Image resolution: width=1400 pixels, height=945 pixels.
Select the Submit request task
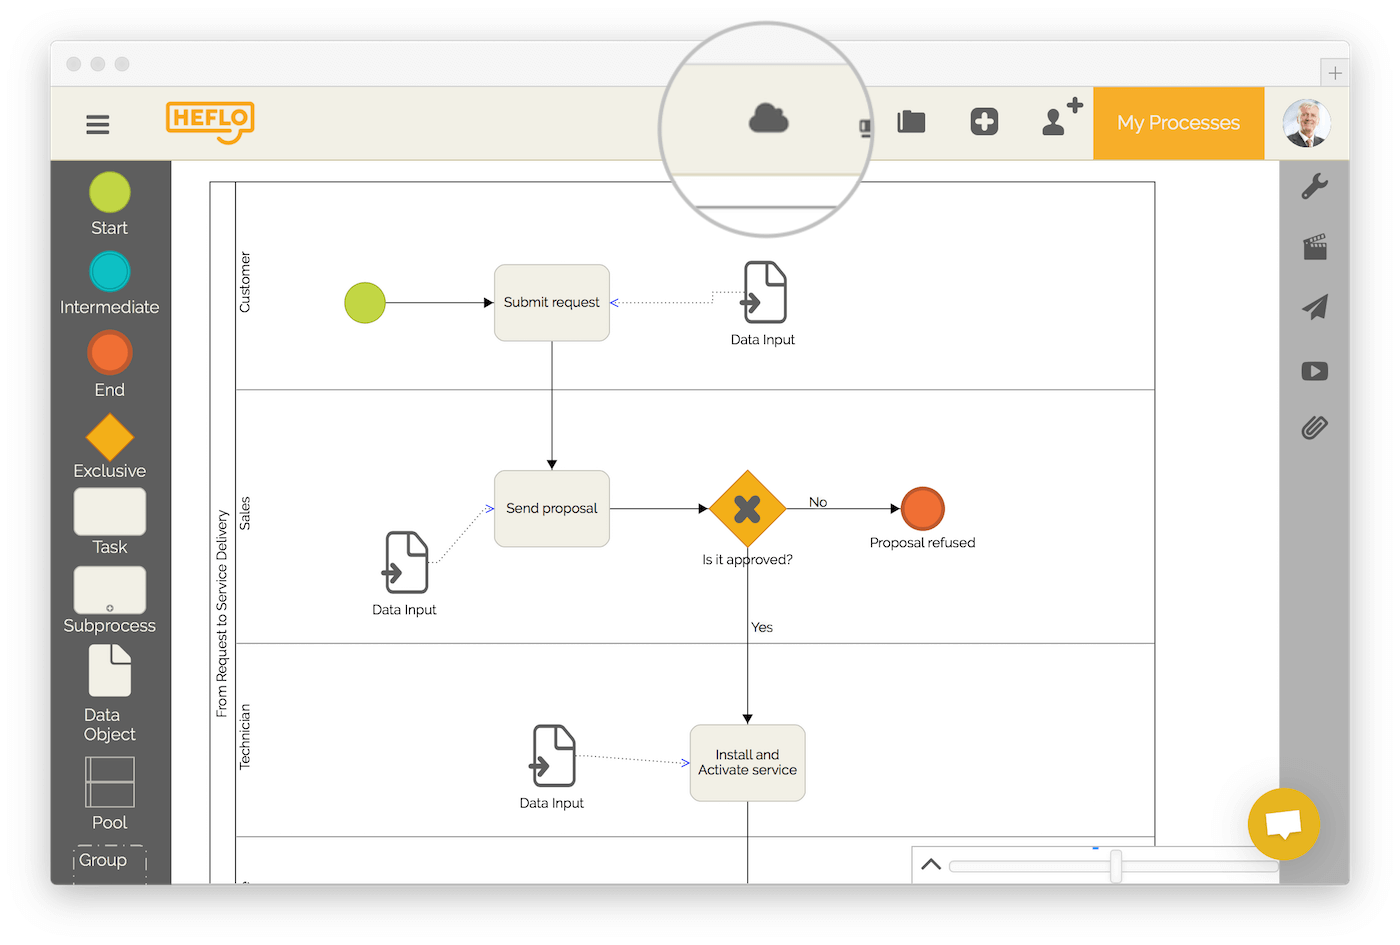[x=552, y=303]
